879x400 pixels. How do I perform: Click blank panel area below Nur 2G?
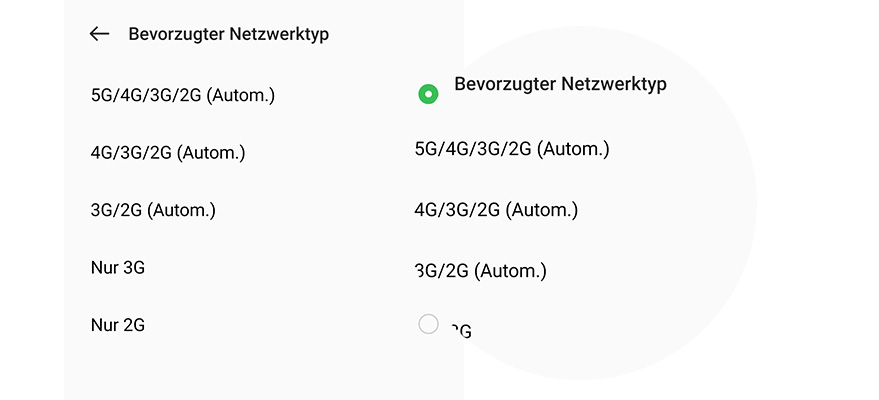[x=260, y=370]
